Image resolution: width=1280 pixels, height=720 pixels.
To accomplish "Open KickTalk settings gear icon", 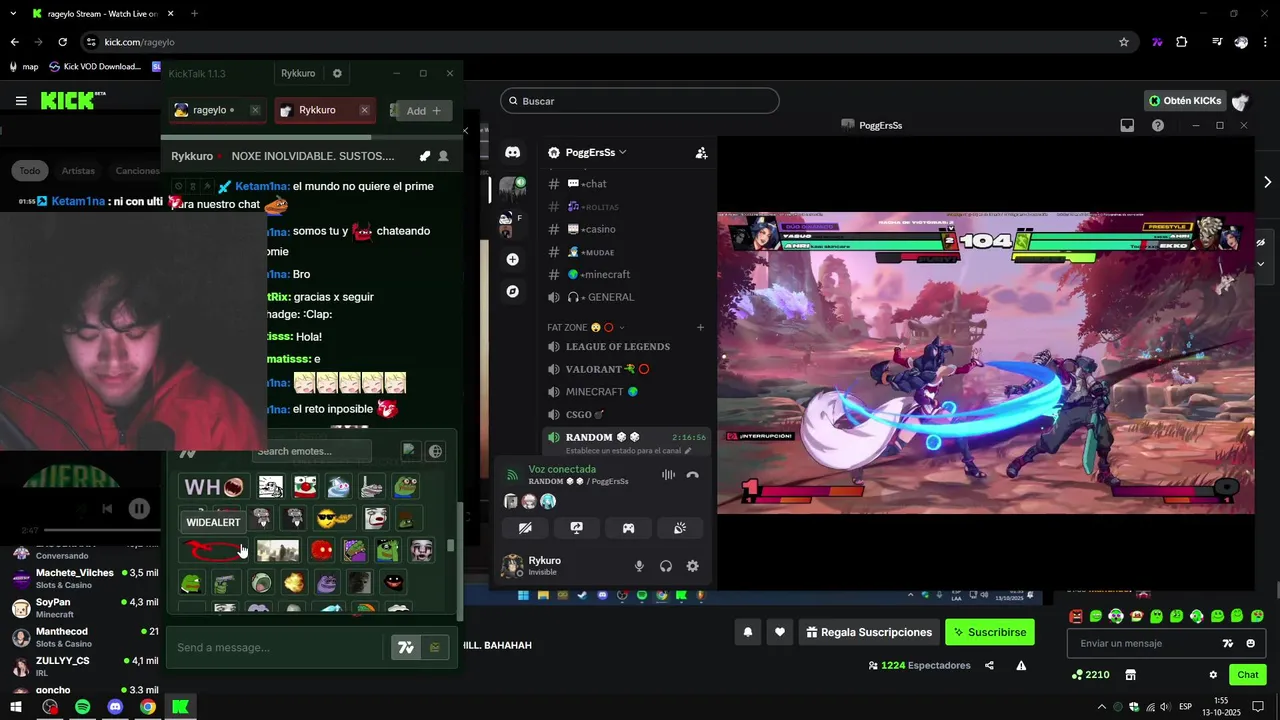I will point(337,73).
